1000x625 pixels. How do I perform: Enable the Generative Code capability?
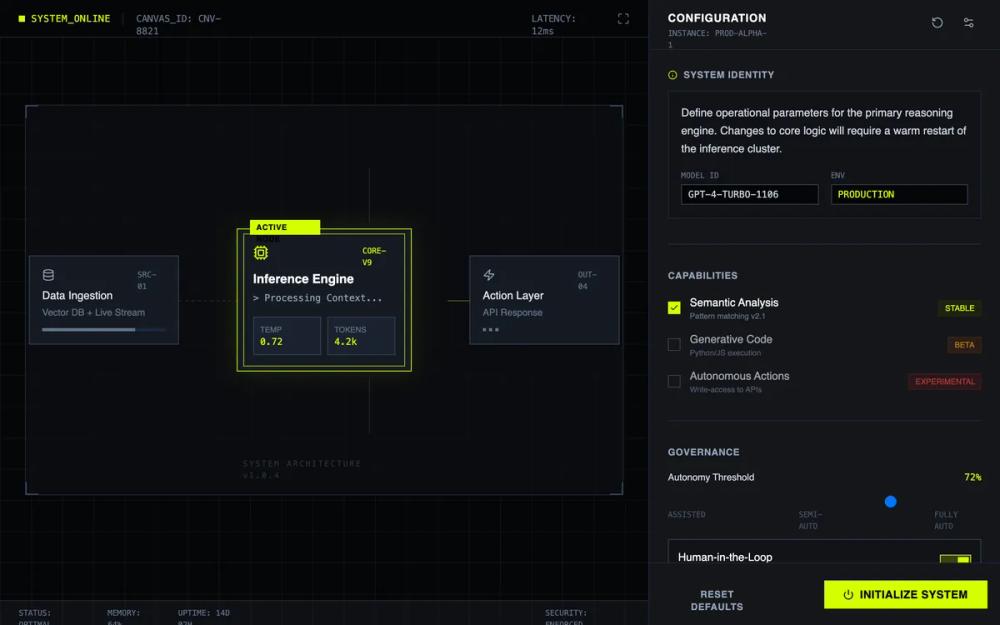coord(673,344)
